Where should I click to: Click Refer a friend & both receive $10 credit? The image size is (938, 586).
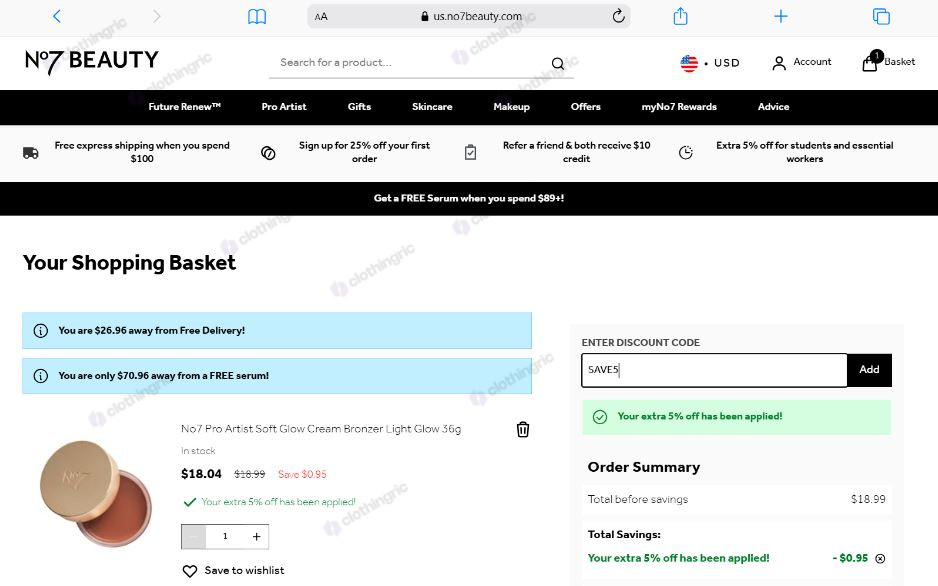pyautogui.click(x=576, y=152)
